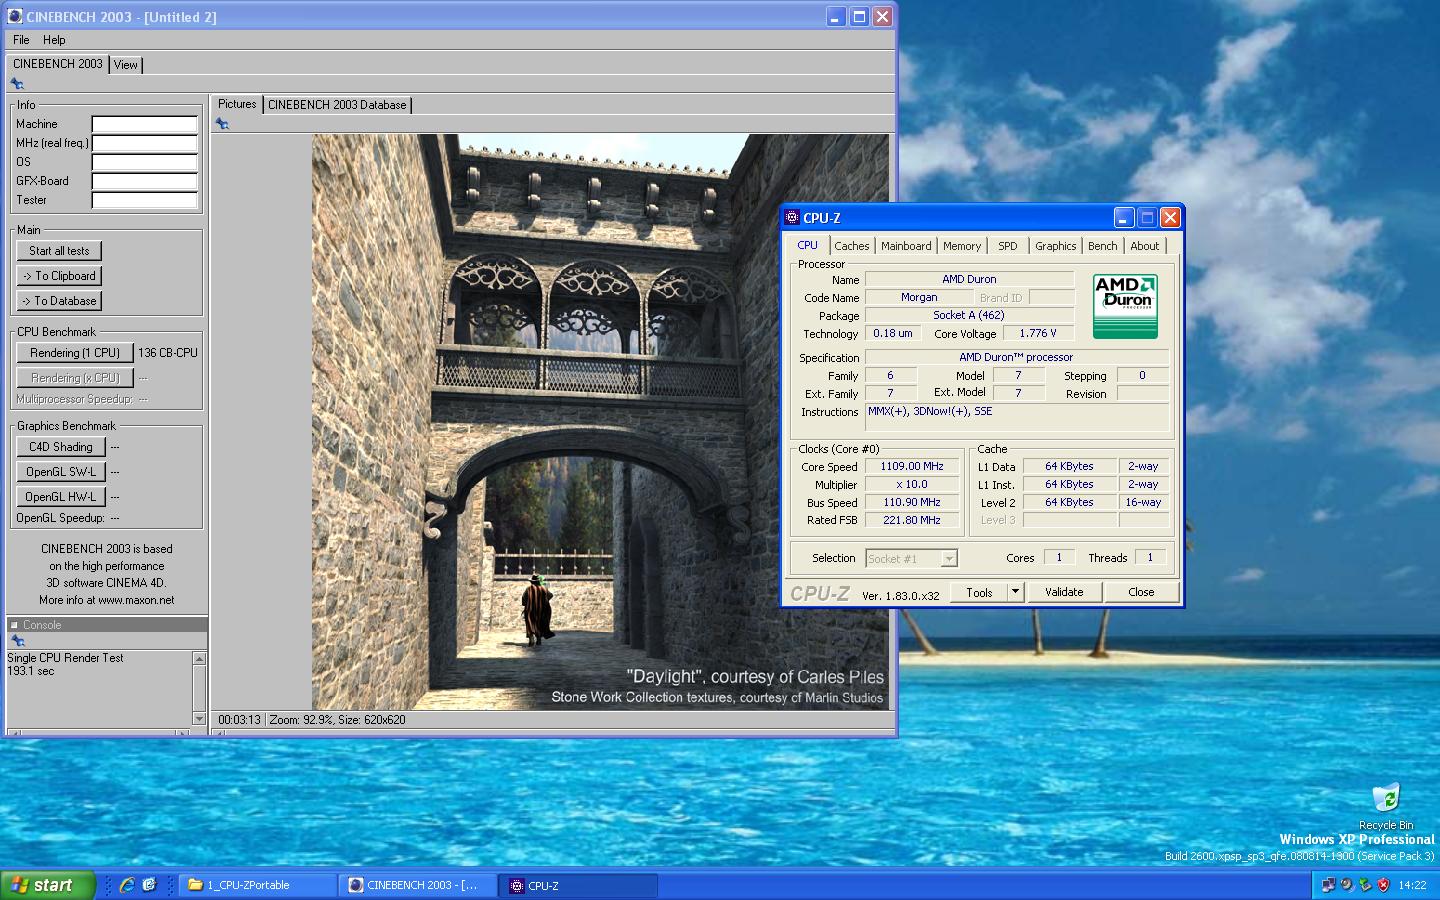Open the Memory tab in CPU-Z
The image size is (1440, 900).
pyautogui.click(x=962, y=246)
